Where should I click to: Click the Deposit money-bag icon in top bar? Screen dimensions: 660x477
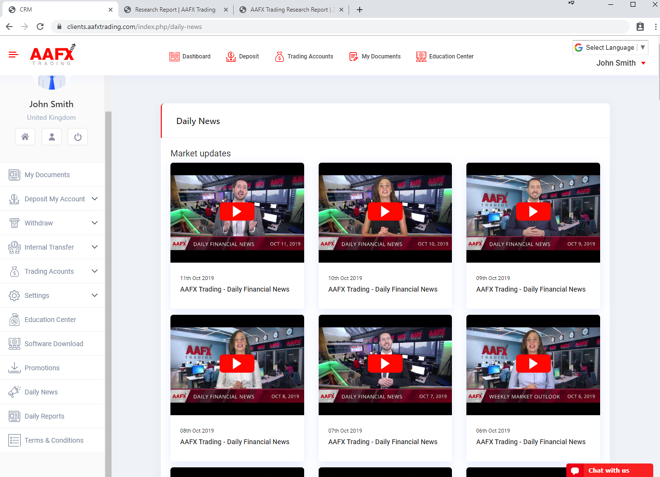coord(231,56)
